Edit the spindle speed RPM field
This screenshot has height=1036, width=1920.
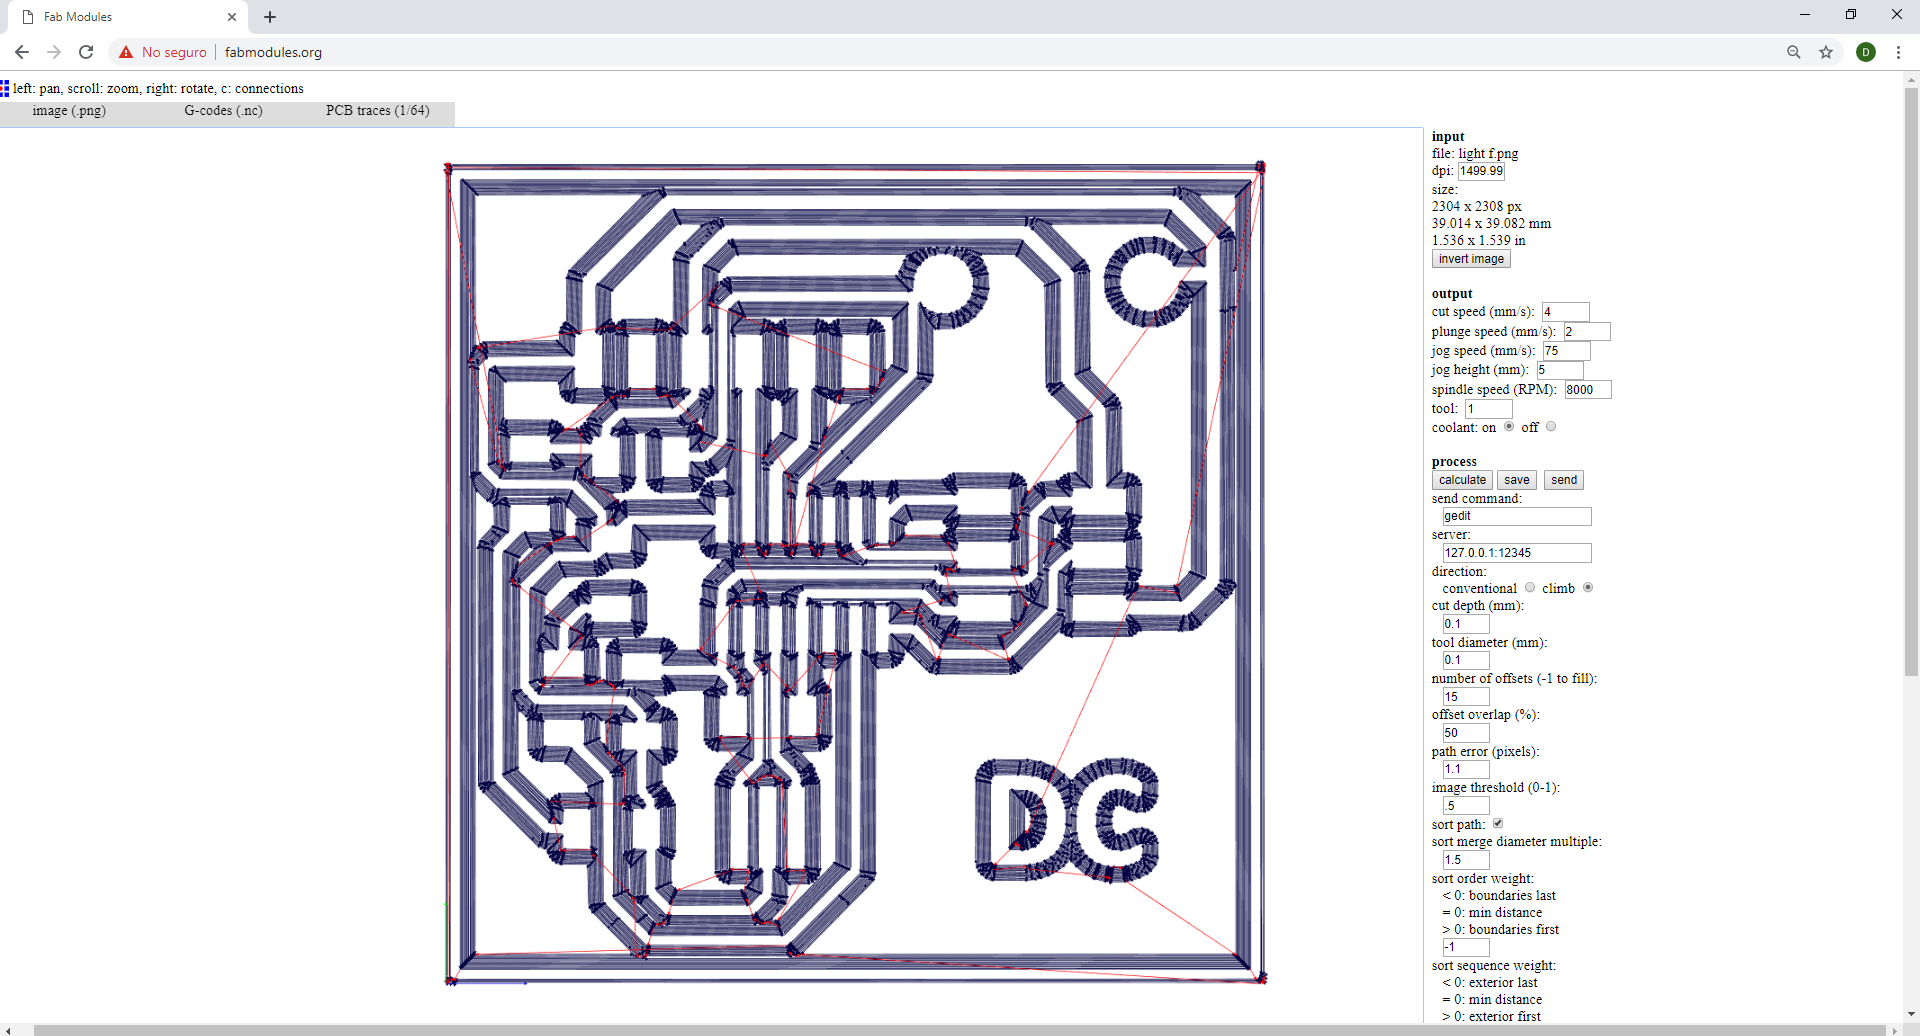point(1588,390)
